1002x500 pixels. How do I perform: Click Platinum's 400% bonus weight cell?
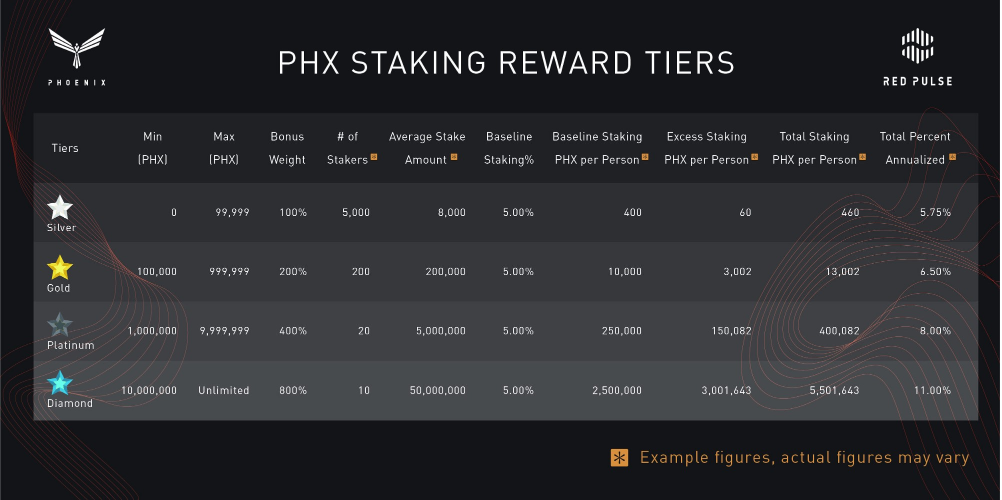293,331
